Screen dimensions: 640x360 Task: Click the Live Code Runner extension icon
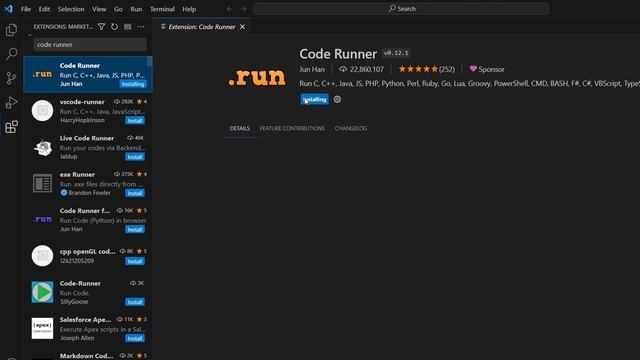coord(42,147)
